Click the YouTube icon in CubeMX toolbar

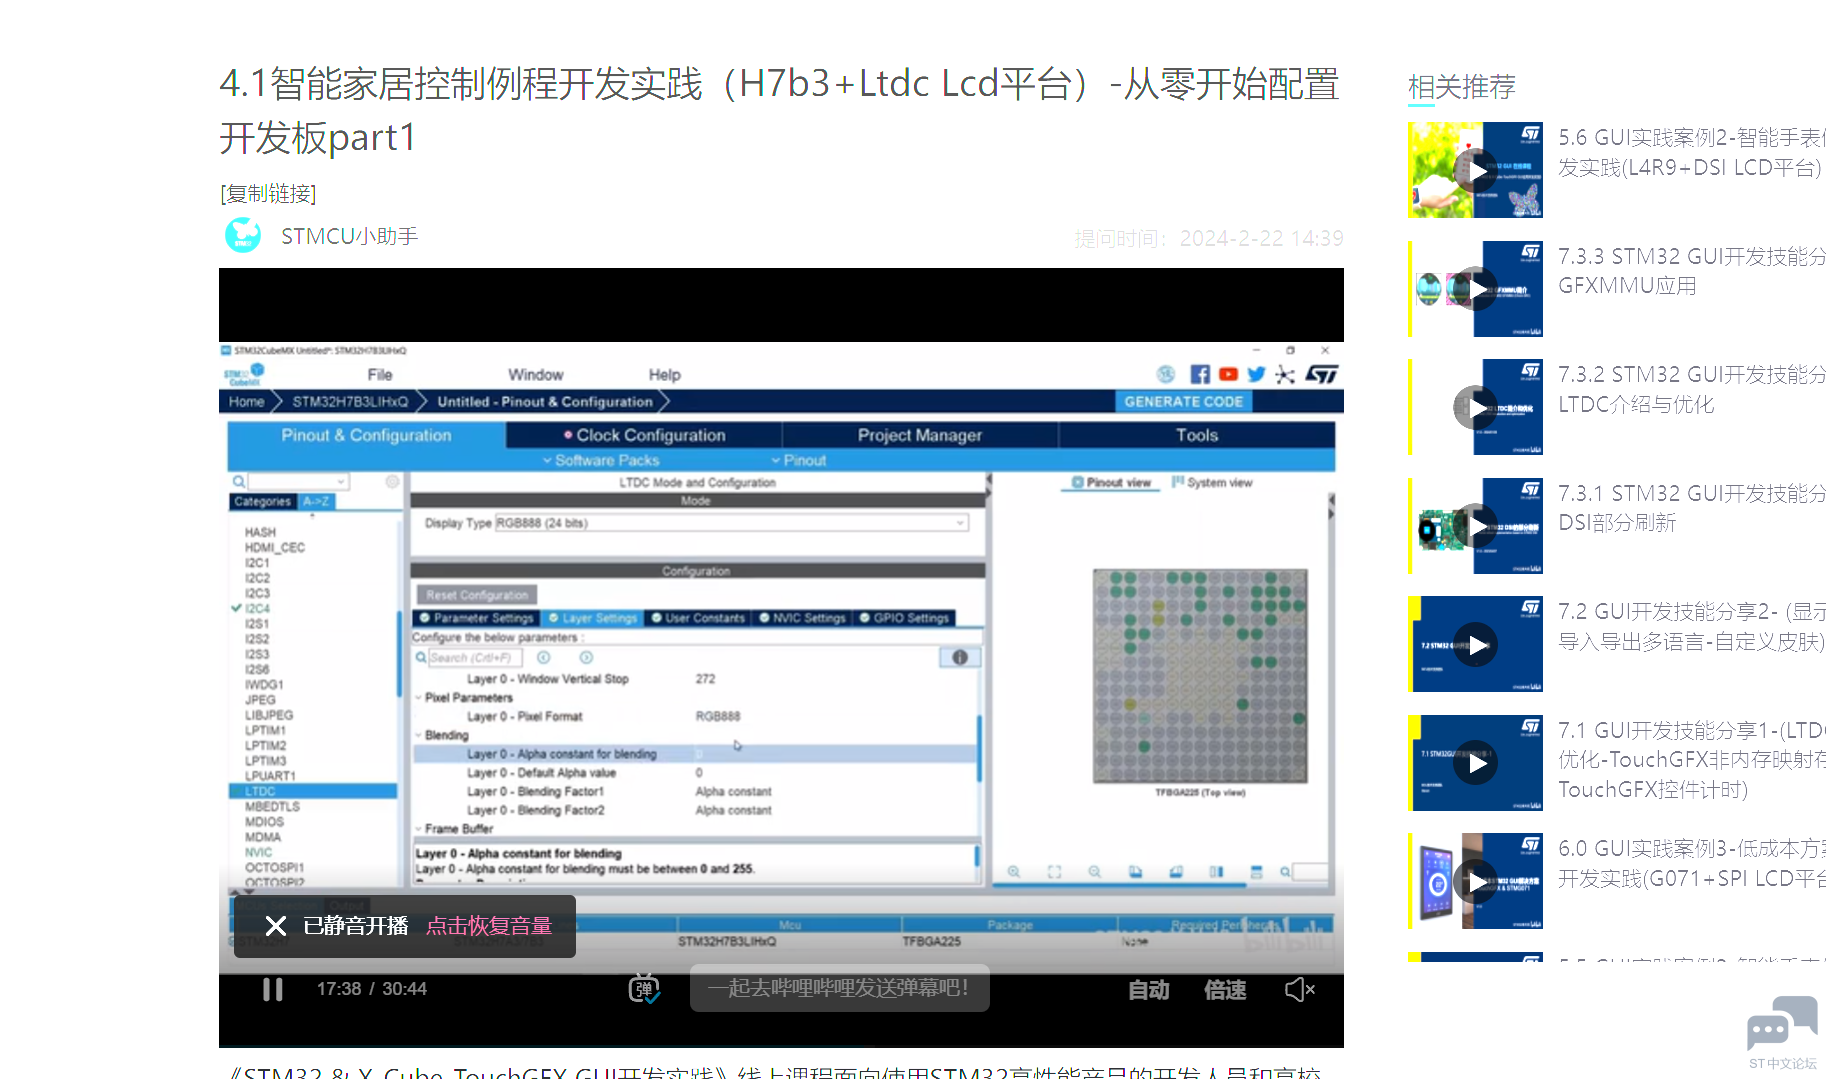(x=1228, y=374)
